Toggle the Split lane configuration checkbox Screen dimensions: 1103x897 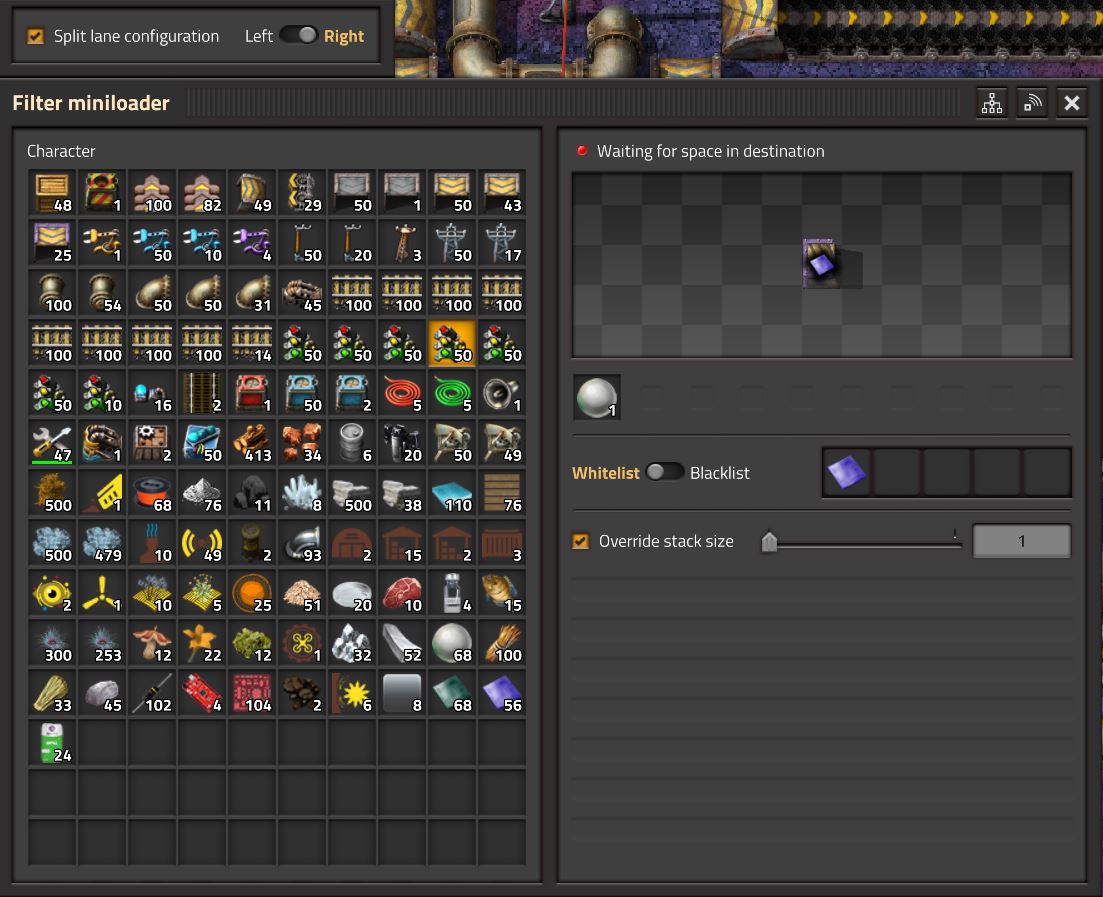pos(35,36)
